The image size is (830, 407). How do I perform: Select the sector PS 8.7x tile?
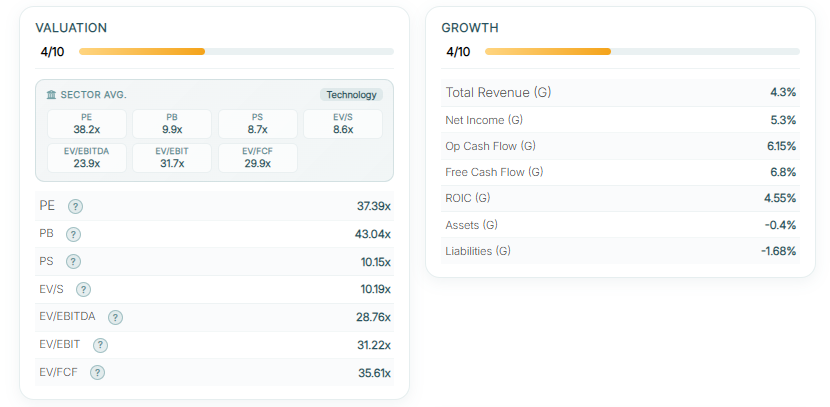pos(258,124)
